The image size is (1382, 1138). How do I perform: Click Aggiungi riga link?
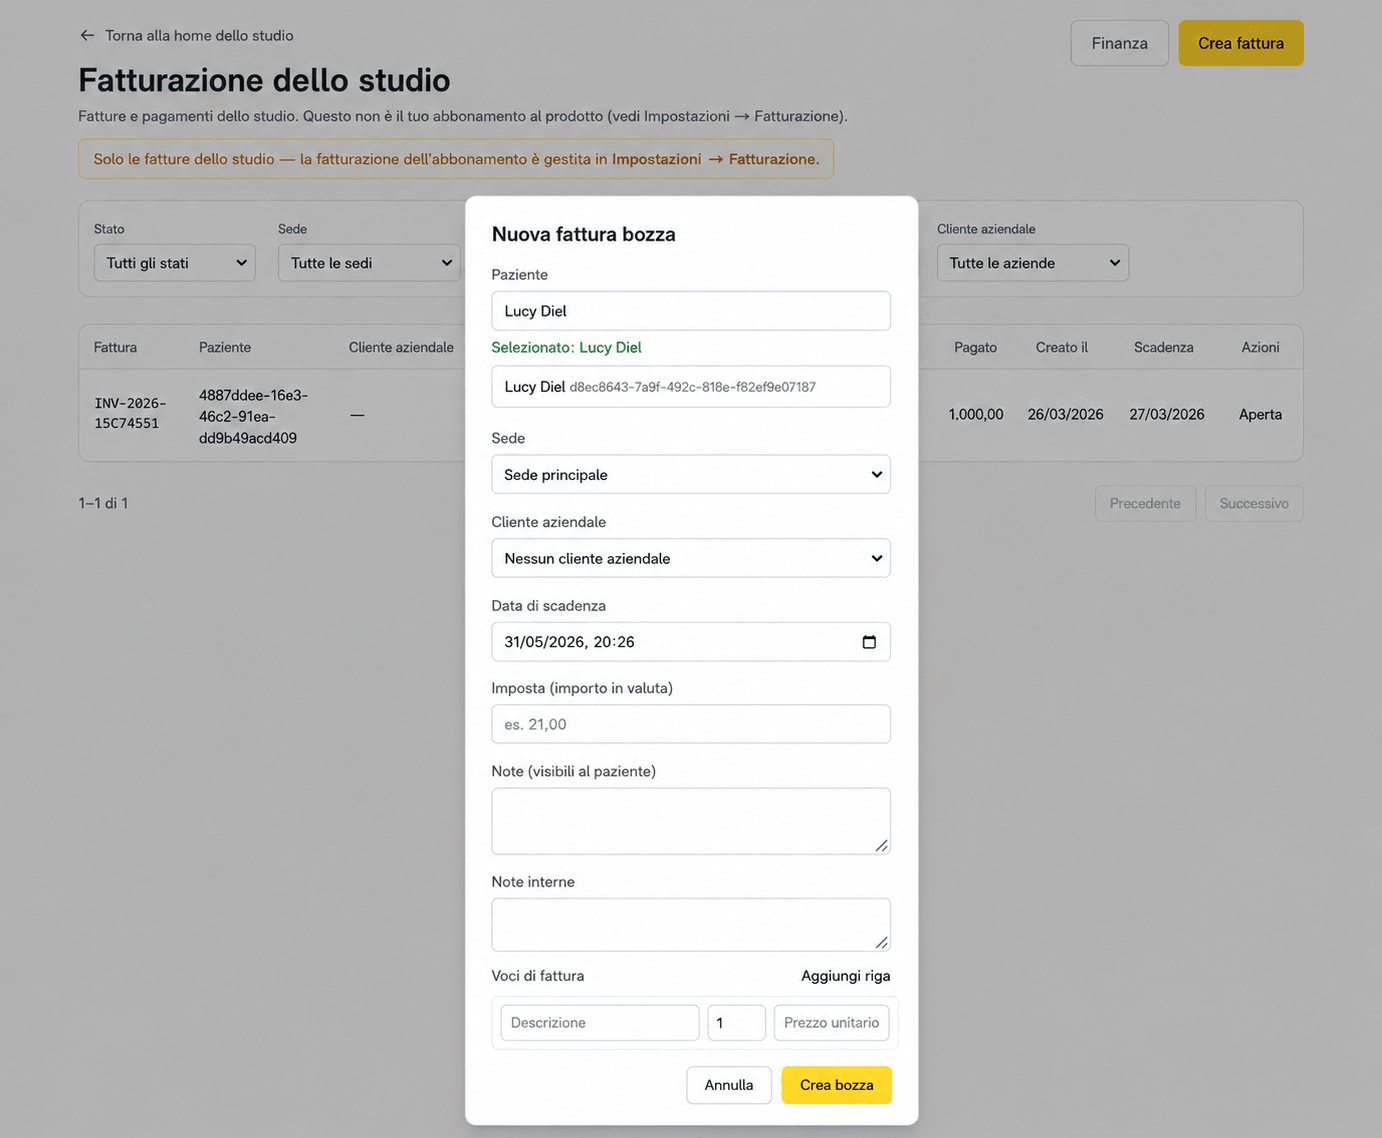(x=845, y=976)
